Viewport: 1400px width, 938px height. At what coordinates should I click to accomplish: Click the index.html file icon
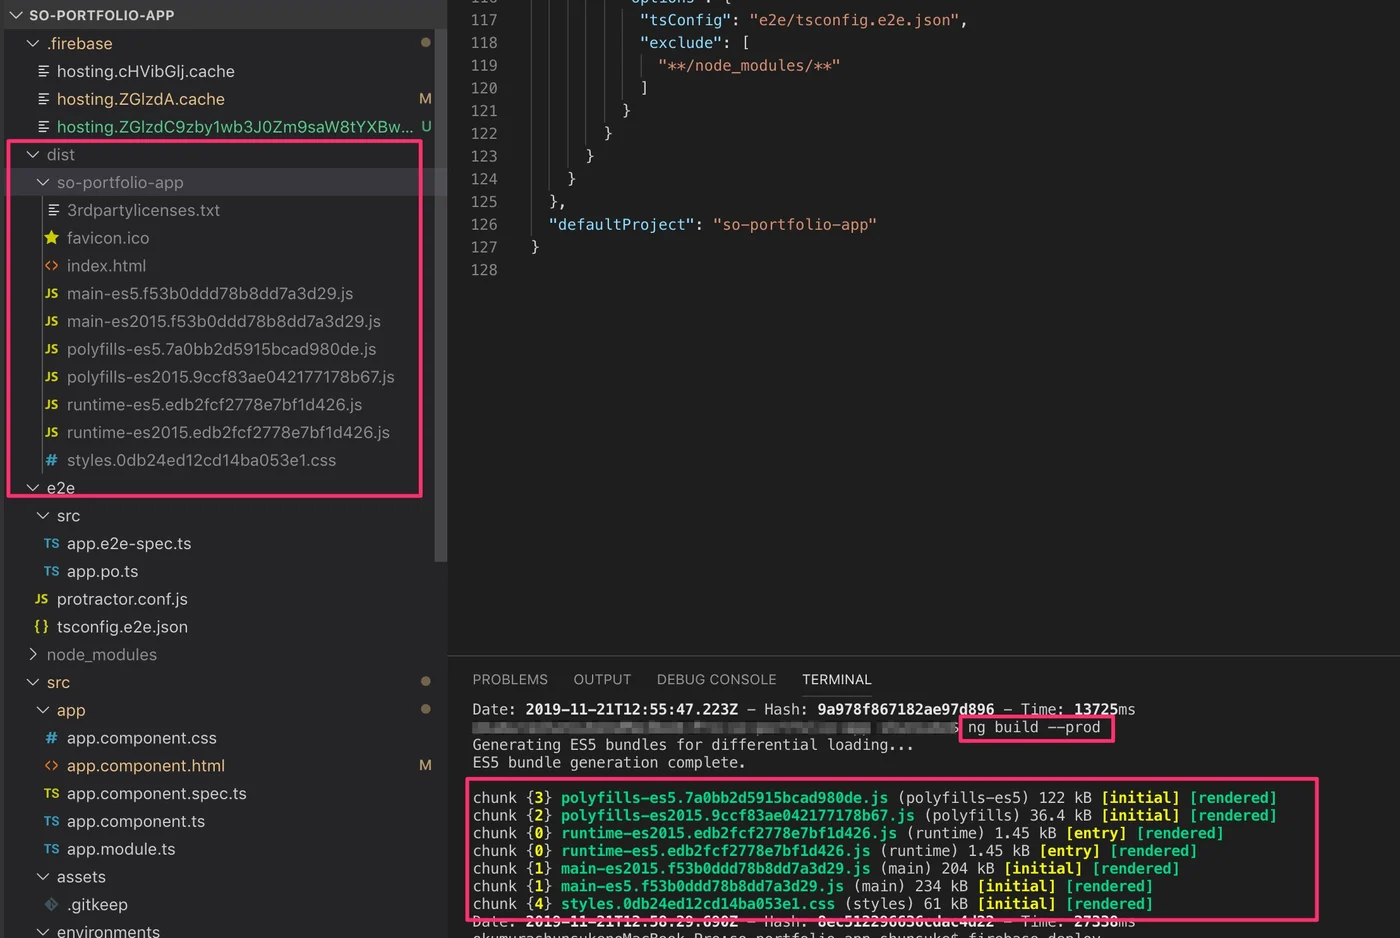(x=52, y=266)
